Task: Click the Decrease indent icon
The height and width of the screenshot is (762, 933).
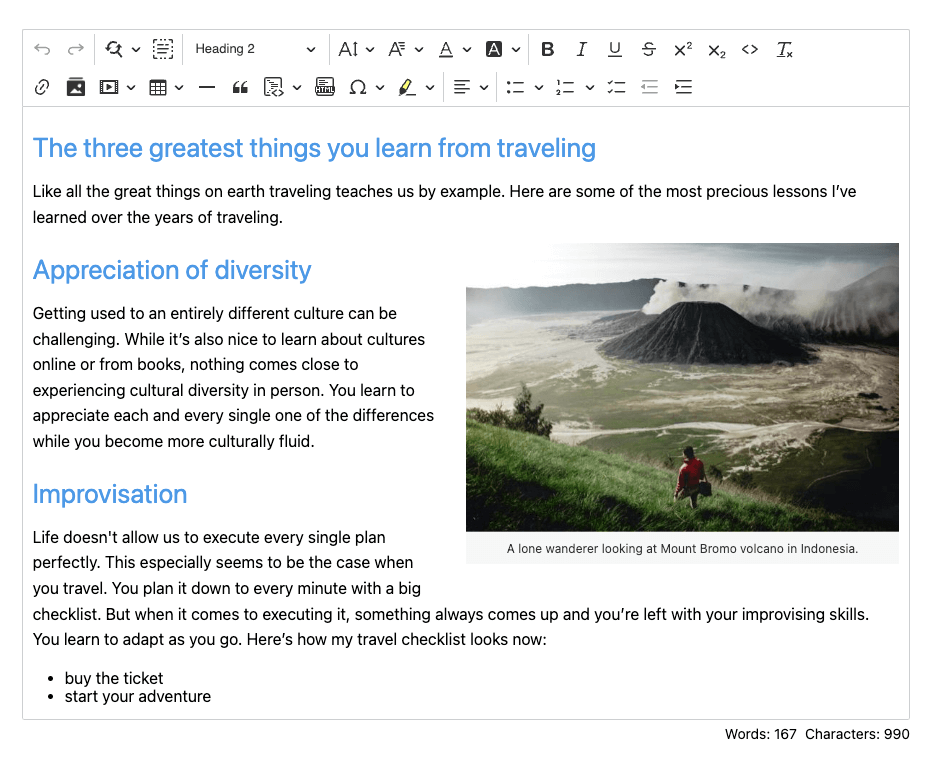Action: (x=649, y=87)
